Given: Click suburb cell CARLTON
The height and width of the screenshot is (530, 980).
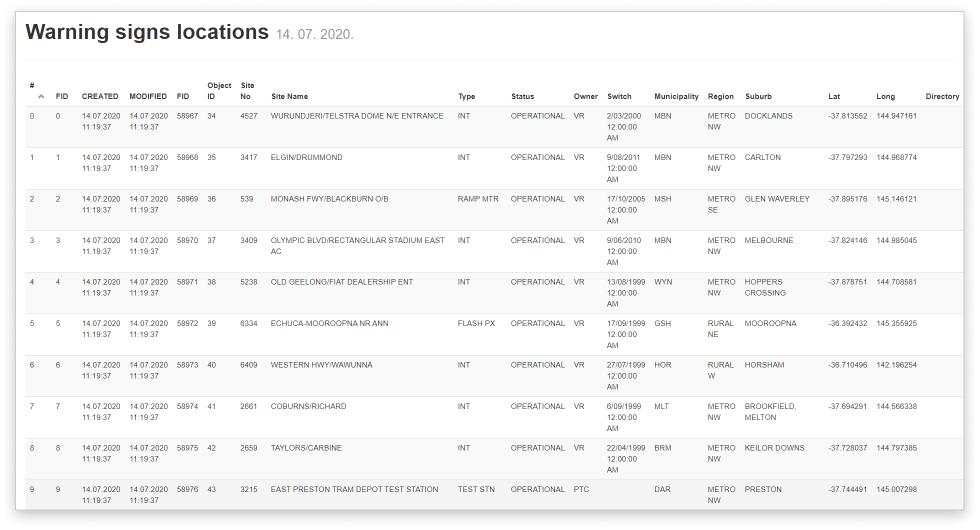Looking at the screenshot, I should click(762, 158).
